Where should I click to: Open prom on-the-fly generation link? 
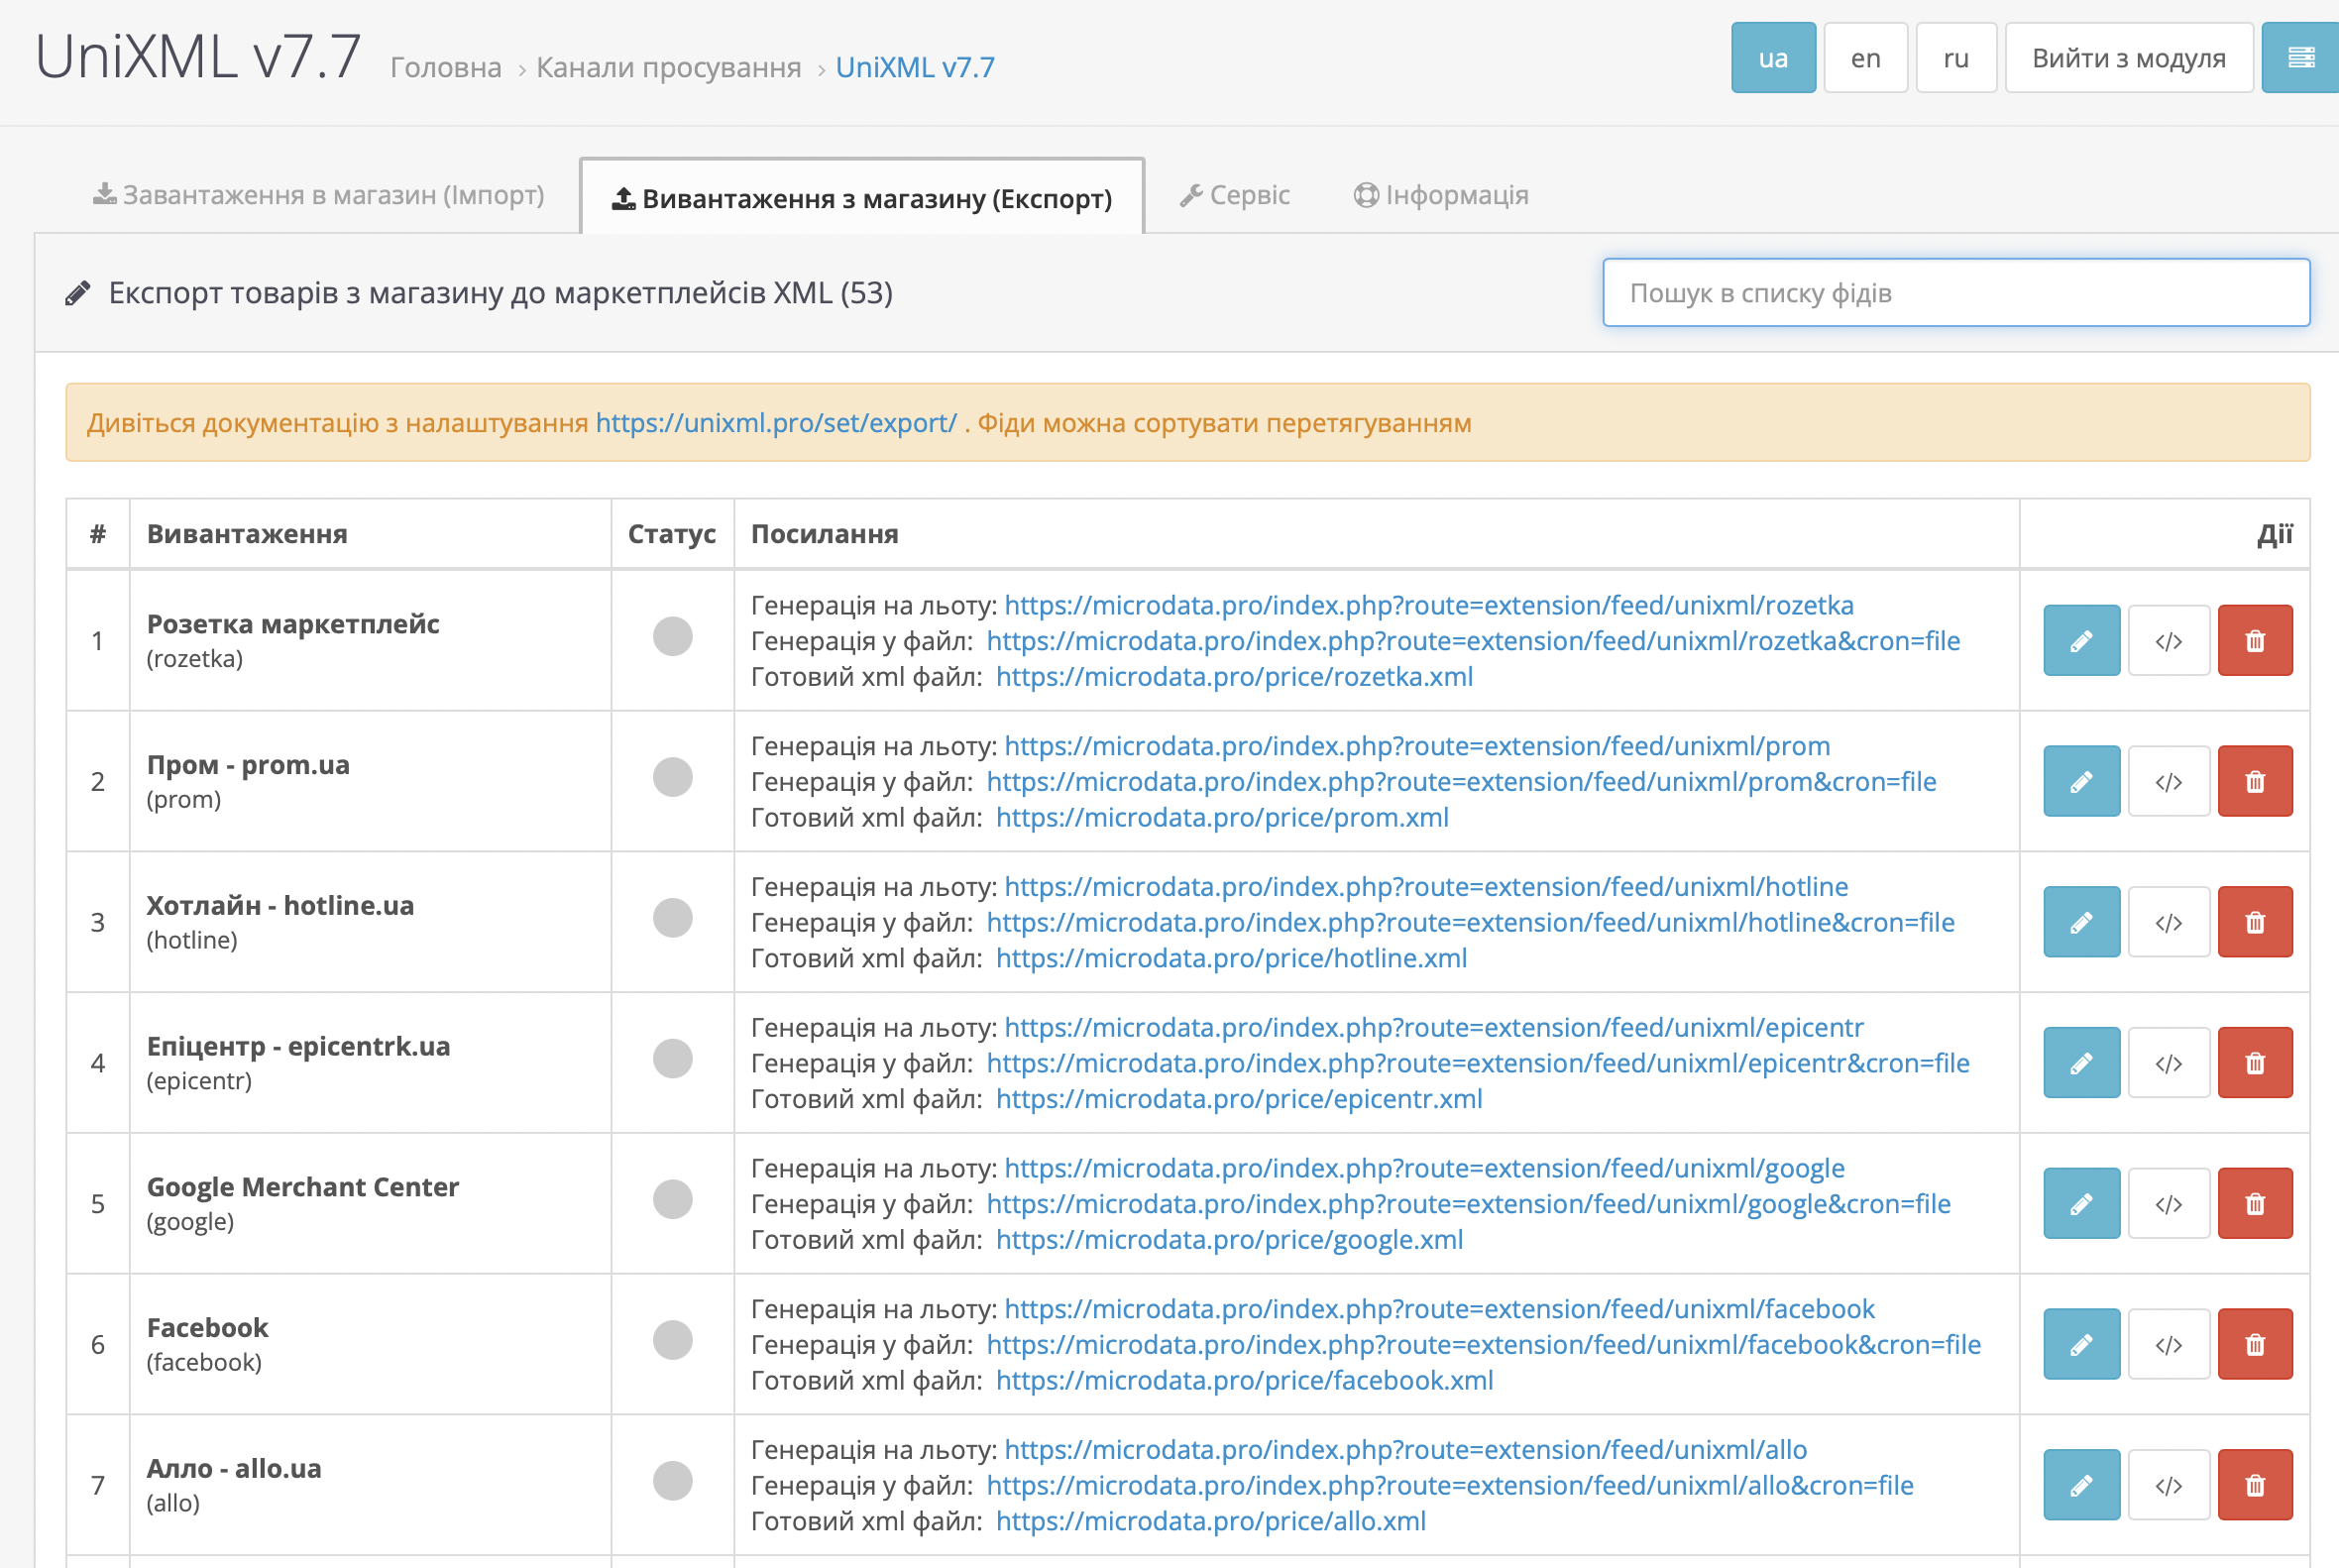tap(1417, 746)
